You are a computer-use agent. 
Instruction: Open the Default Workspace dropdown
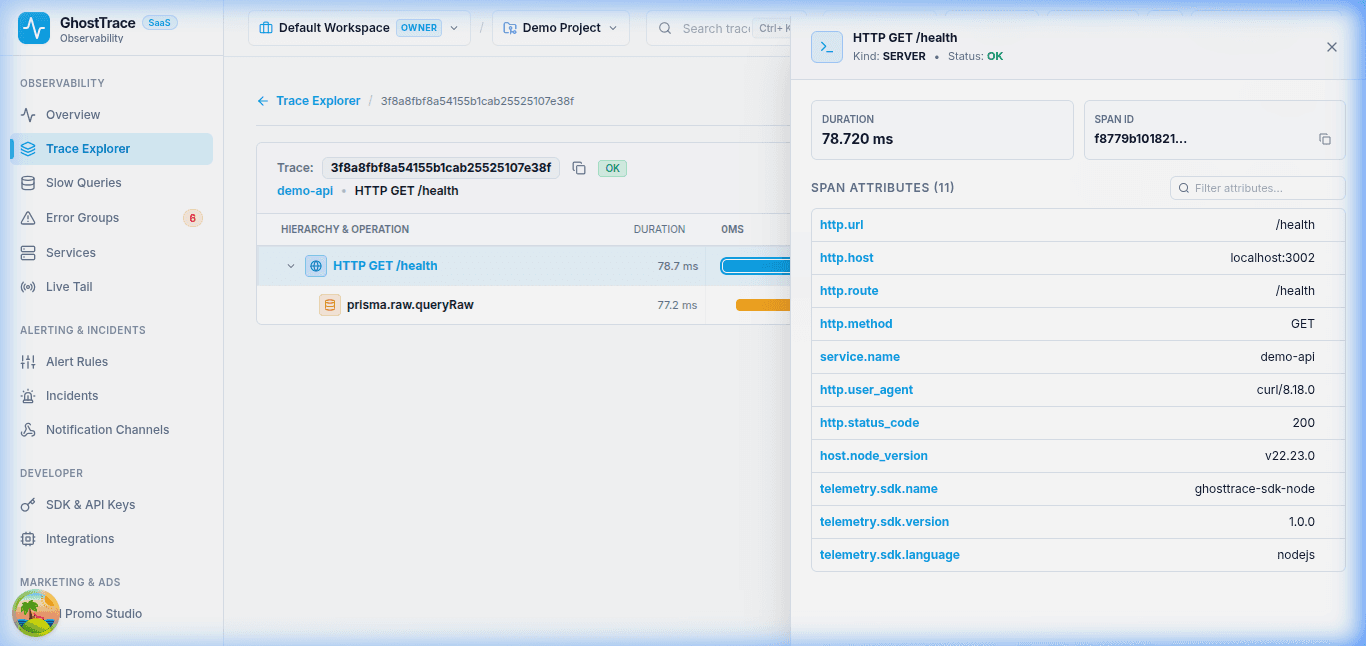point(359,28)
